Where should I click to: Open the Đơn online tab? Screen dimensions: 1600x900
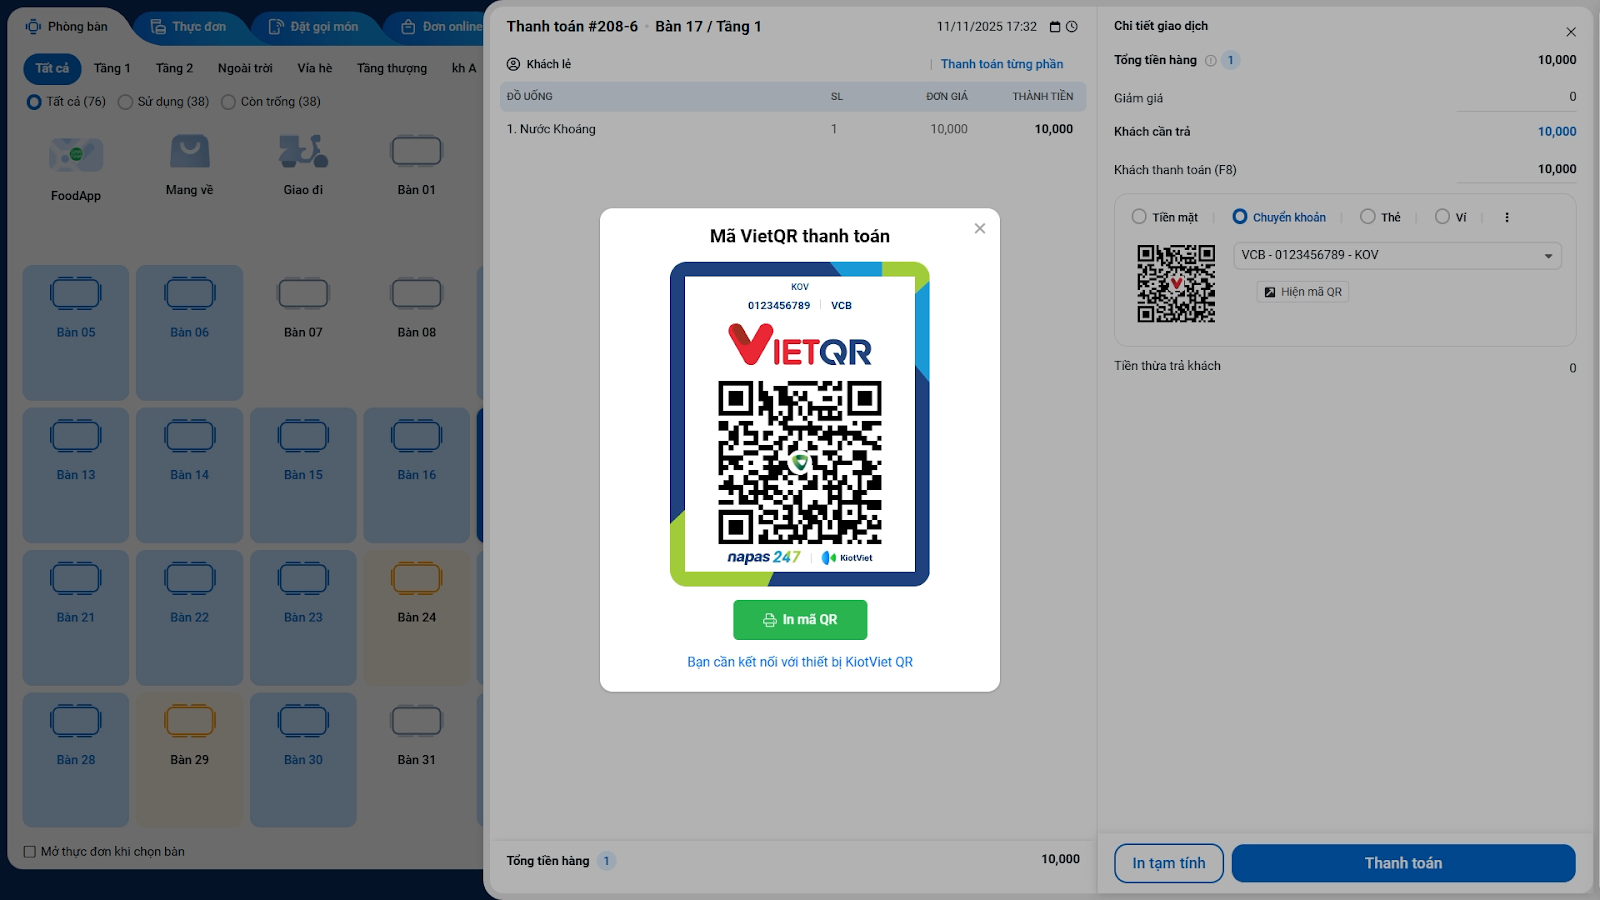(x=440, y=27)
